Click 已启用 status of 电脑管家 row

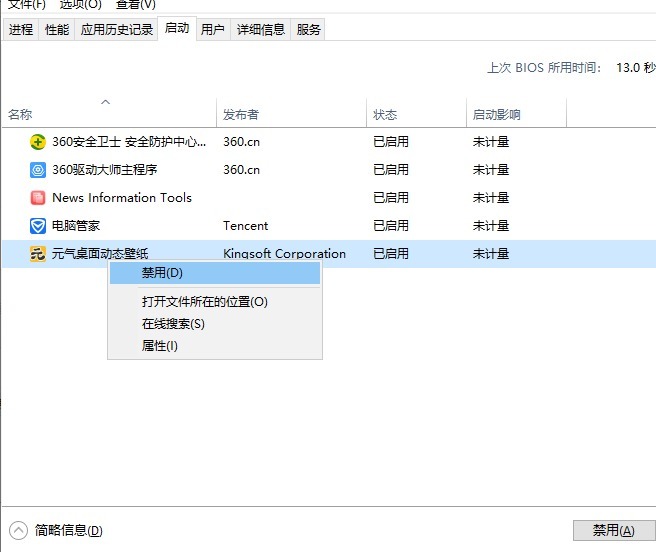pyautogui.click(x=391, y=226)
